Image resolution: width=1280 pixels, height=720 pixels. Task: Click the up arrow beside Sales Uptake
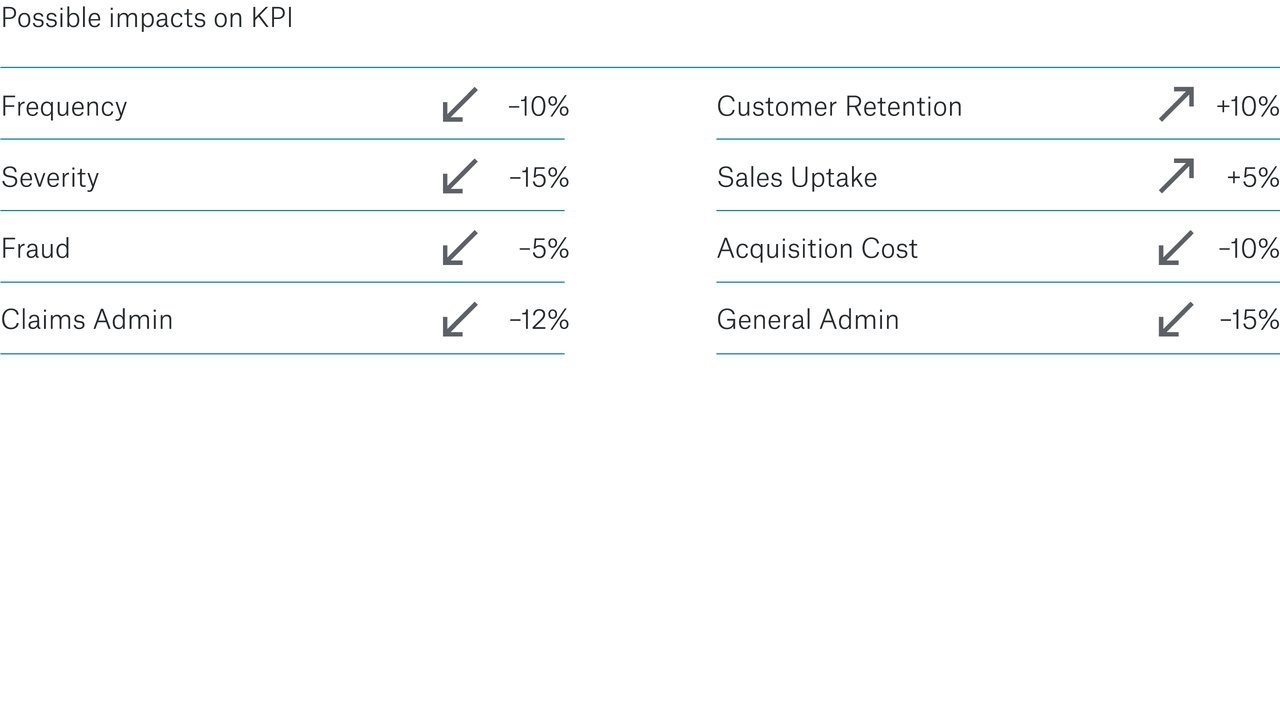(x=1176, y=176)
